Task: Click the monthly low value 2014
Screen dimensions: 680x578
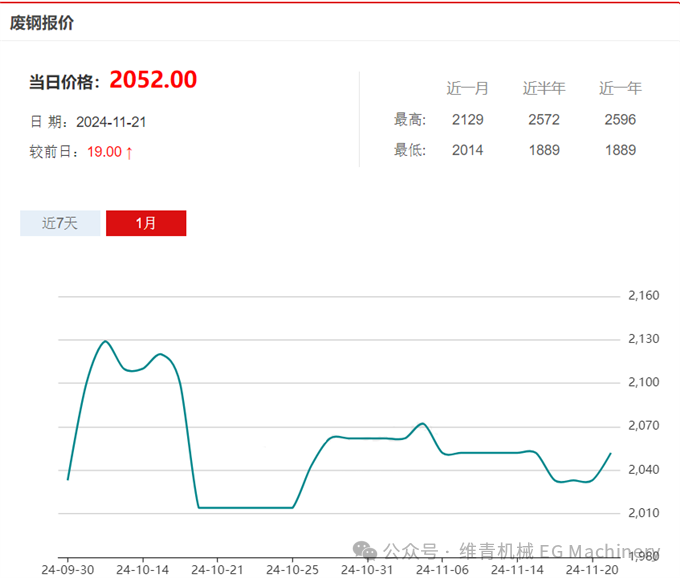Action: 468,150
